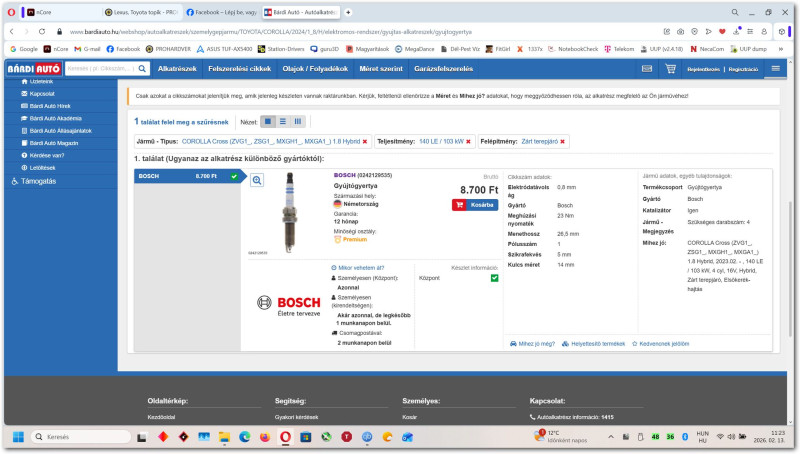
Task: Open Firefox from the Windows taskbar
Action: click(265, 437)
